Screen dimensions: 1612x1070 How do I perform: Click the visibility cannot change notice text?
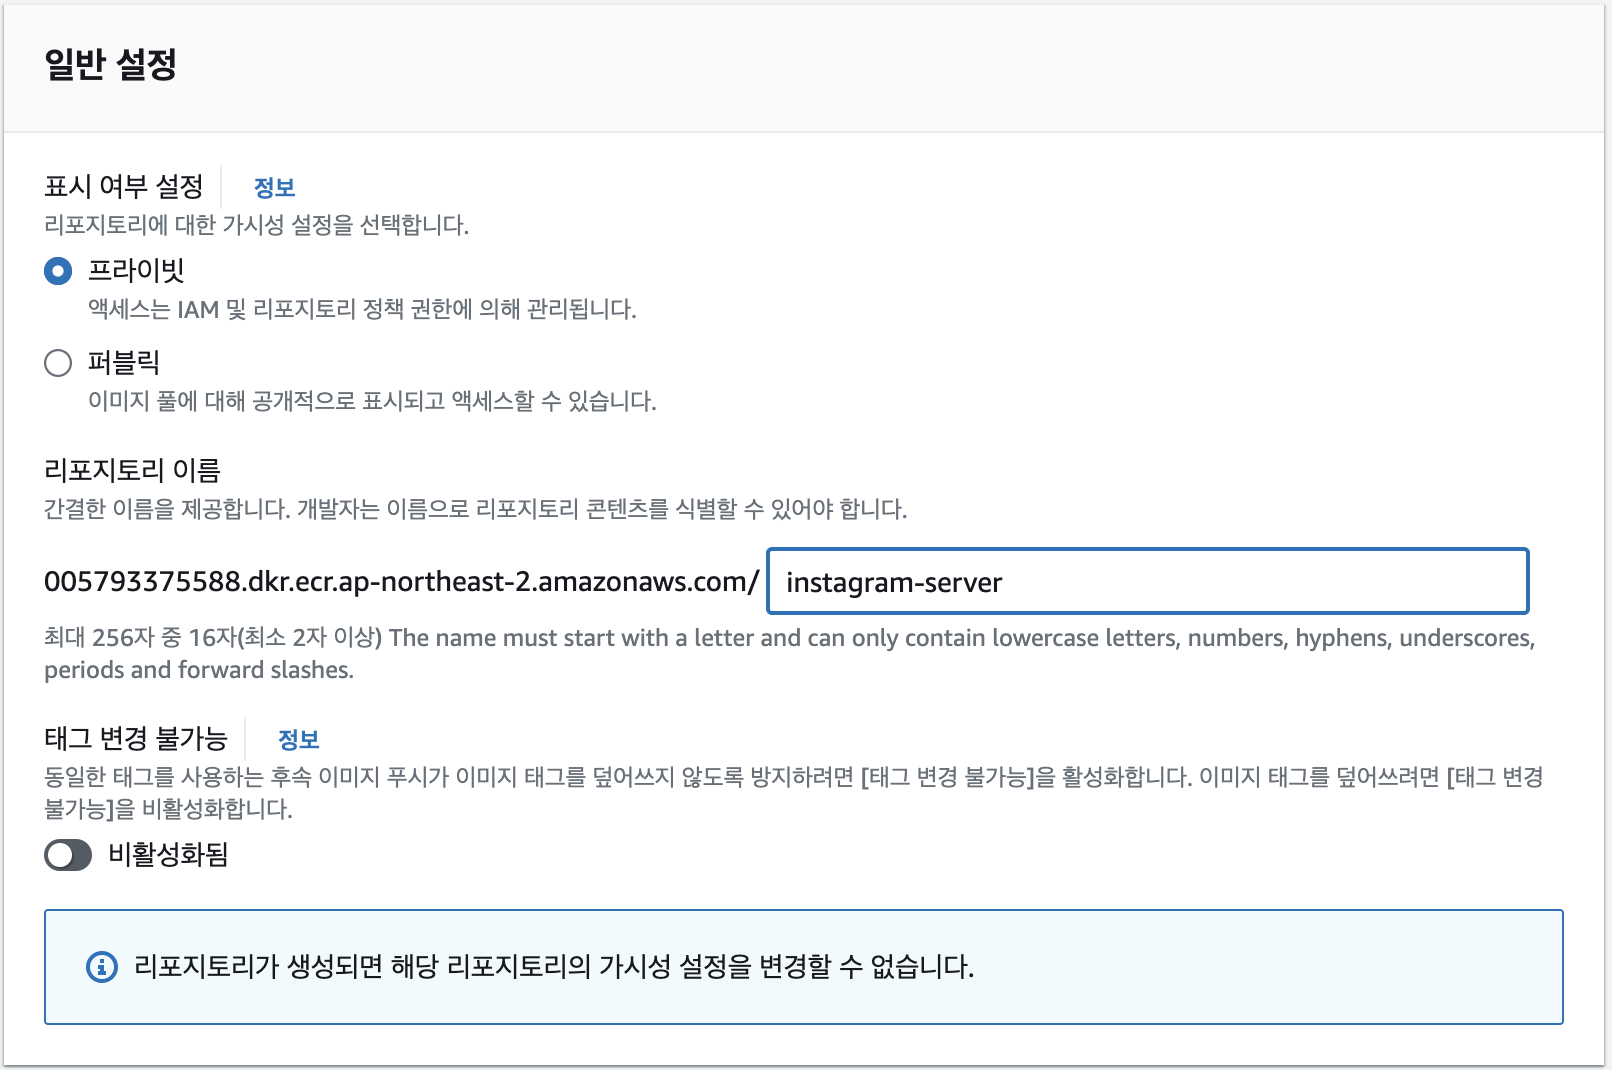(x=554, y=967)
